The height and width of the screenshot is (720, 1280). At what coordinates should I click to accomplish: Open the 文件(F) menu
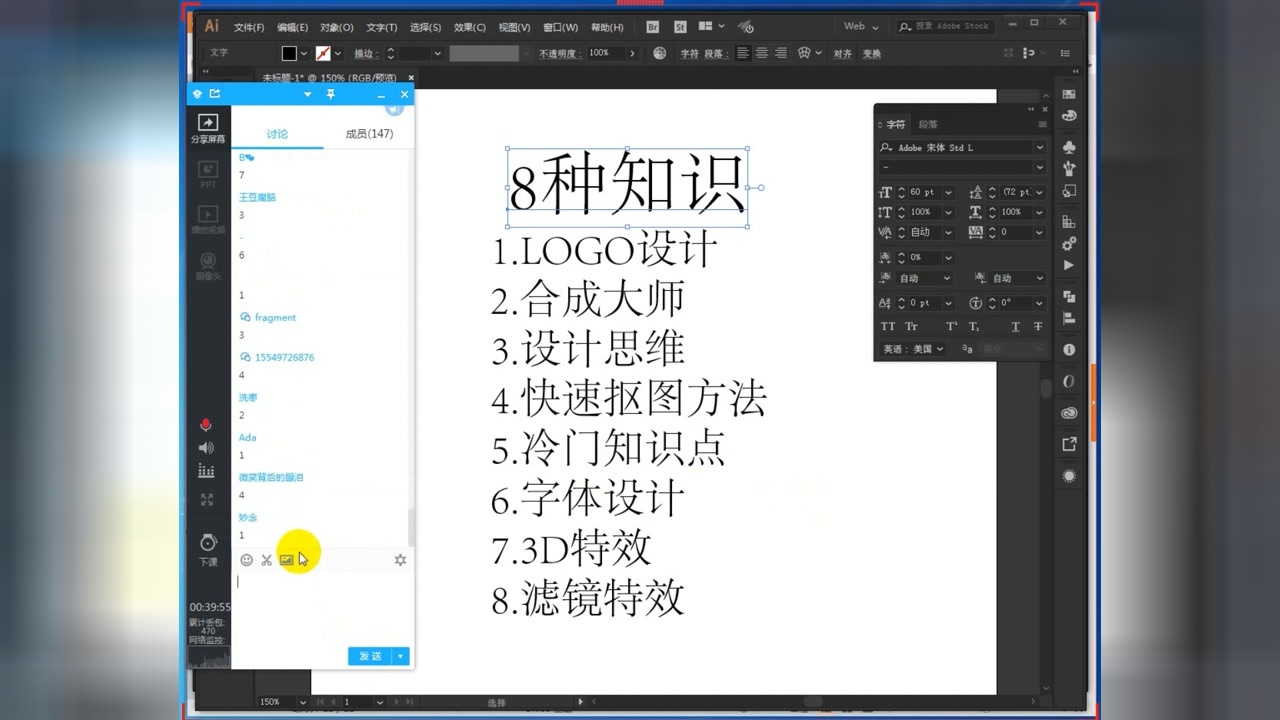click(x=249, y=27)
